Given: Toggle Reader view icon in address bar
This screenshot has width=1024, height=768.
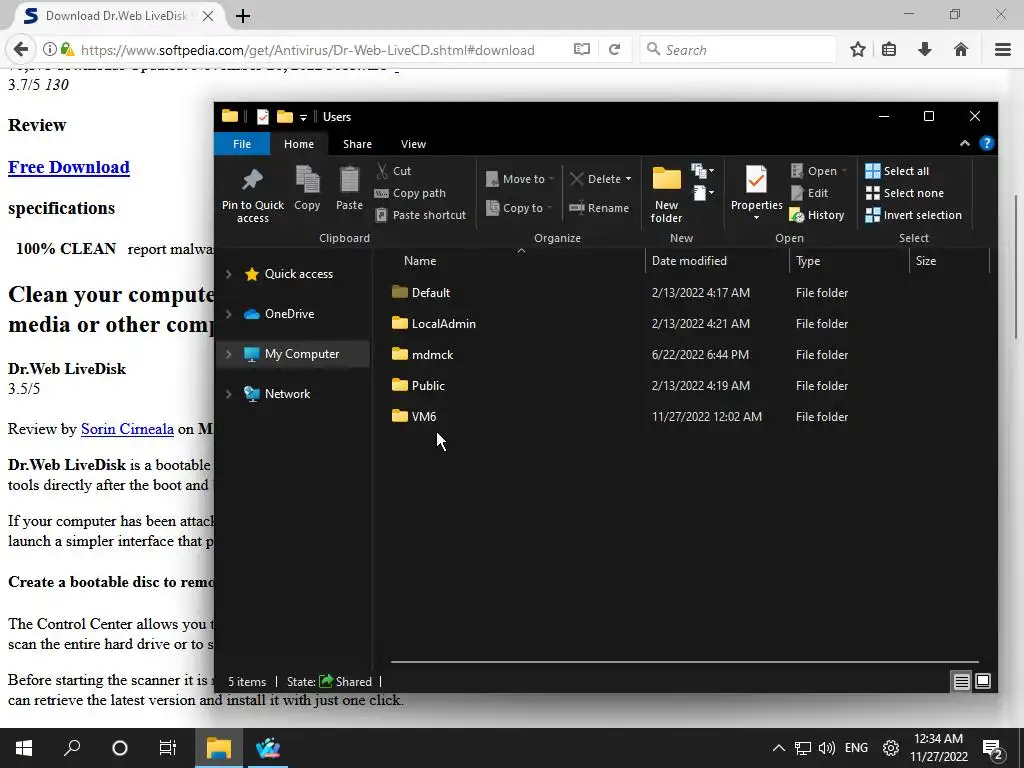Looking at the screenshot, I should click(581, 50).
